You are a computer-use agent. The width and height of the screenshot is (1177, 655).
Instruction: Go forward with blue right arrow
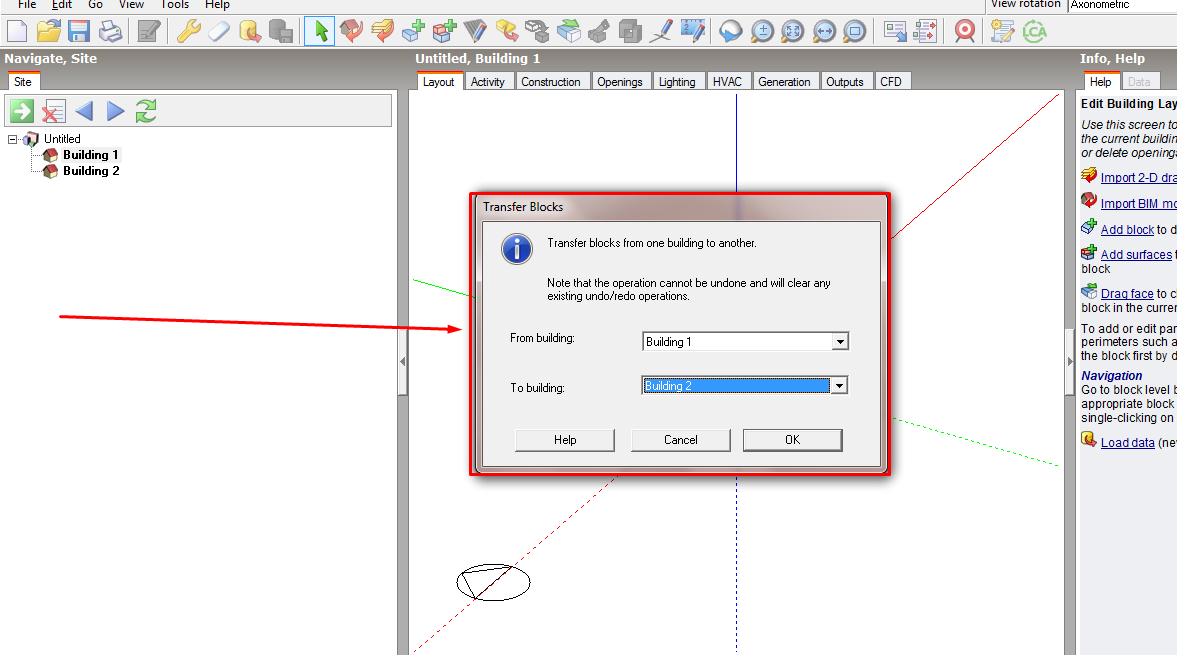click(115, 111)
